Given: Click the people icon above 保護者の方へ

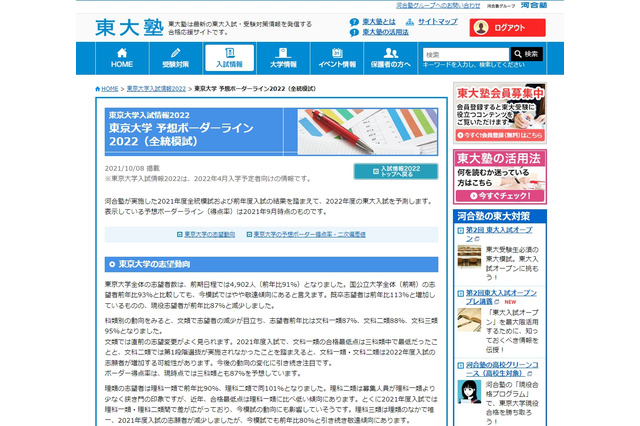Looking at the screenshot, I should (391, 53).
